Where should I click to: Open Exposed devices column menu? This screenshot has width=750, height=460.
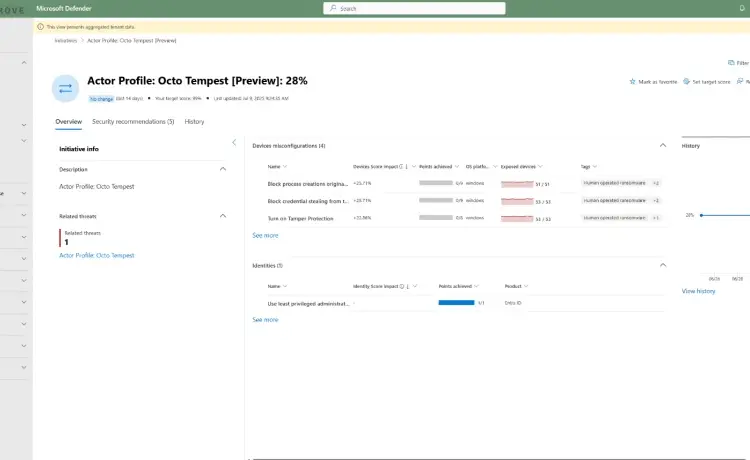click(x=540, y=166)
